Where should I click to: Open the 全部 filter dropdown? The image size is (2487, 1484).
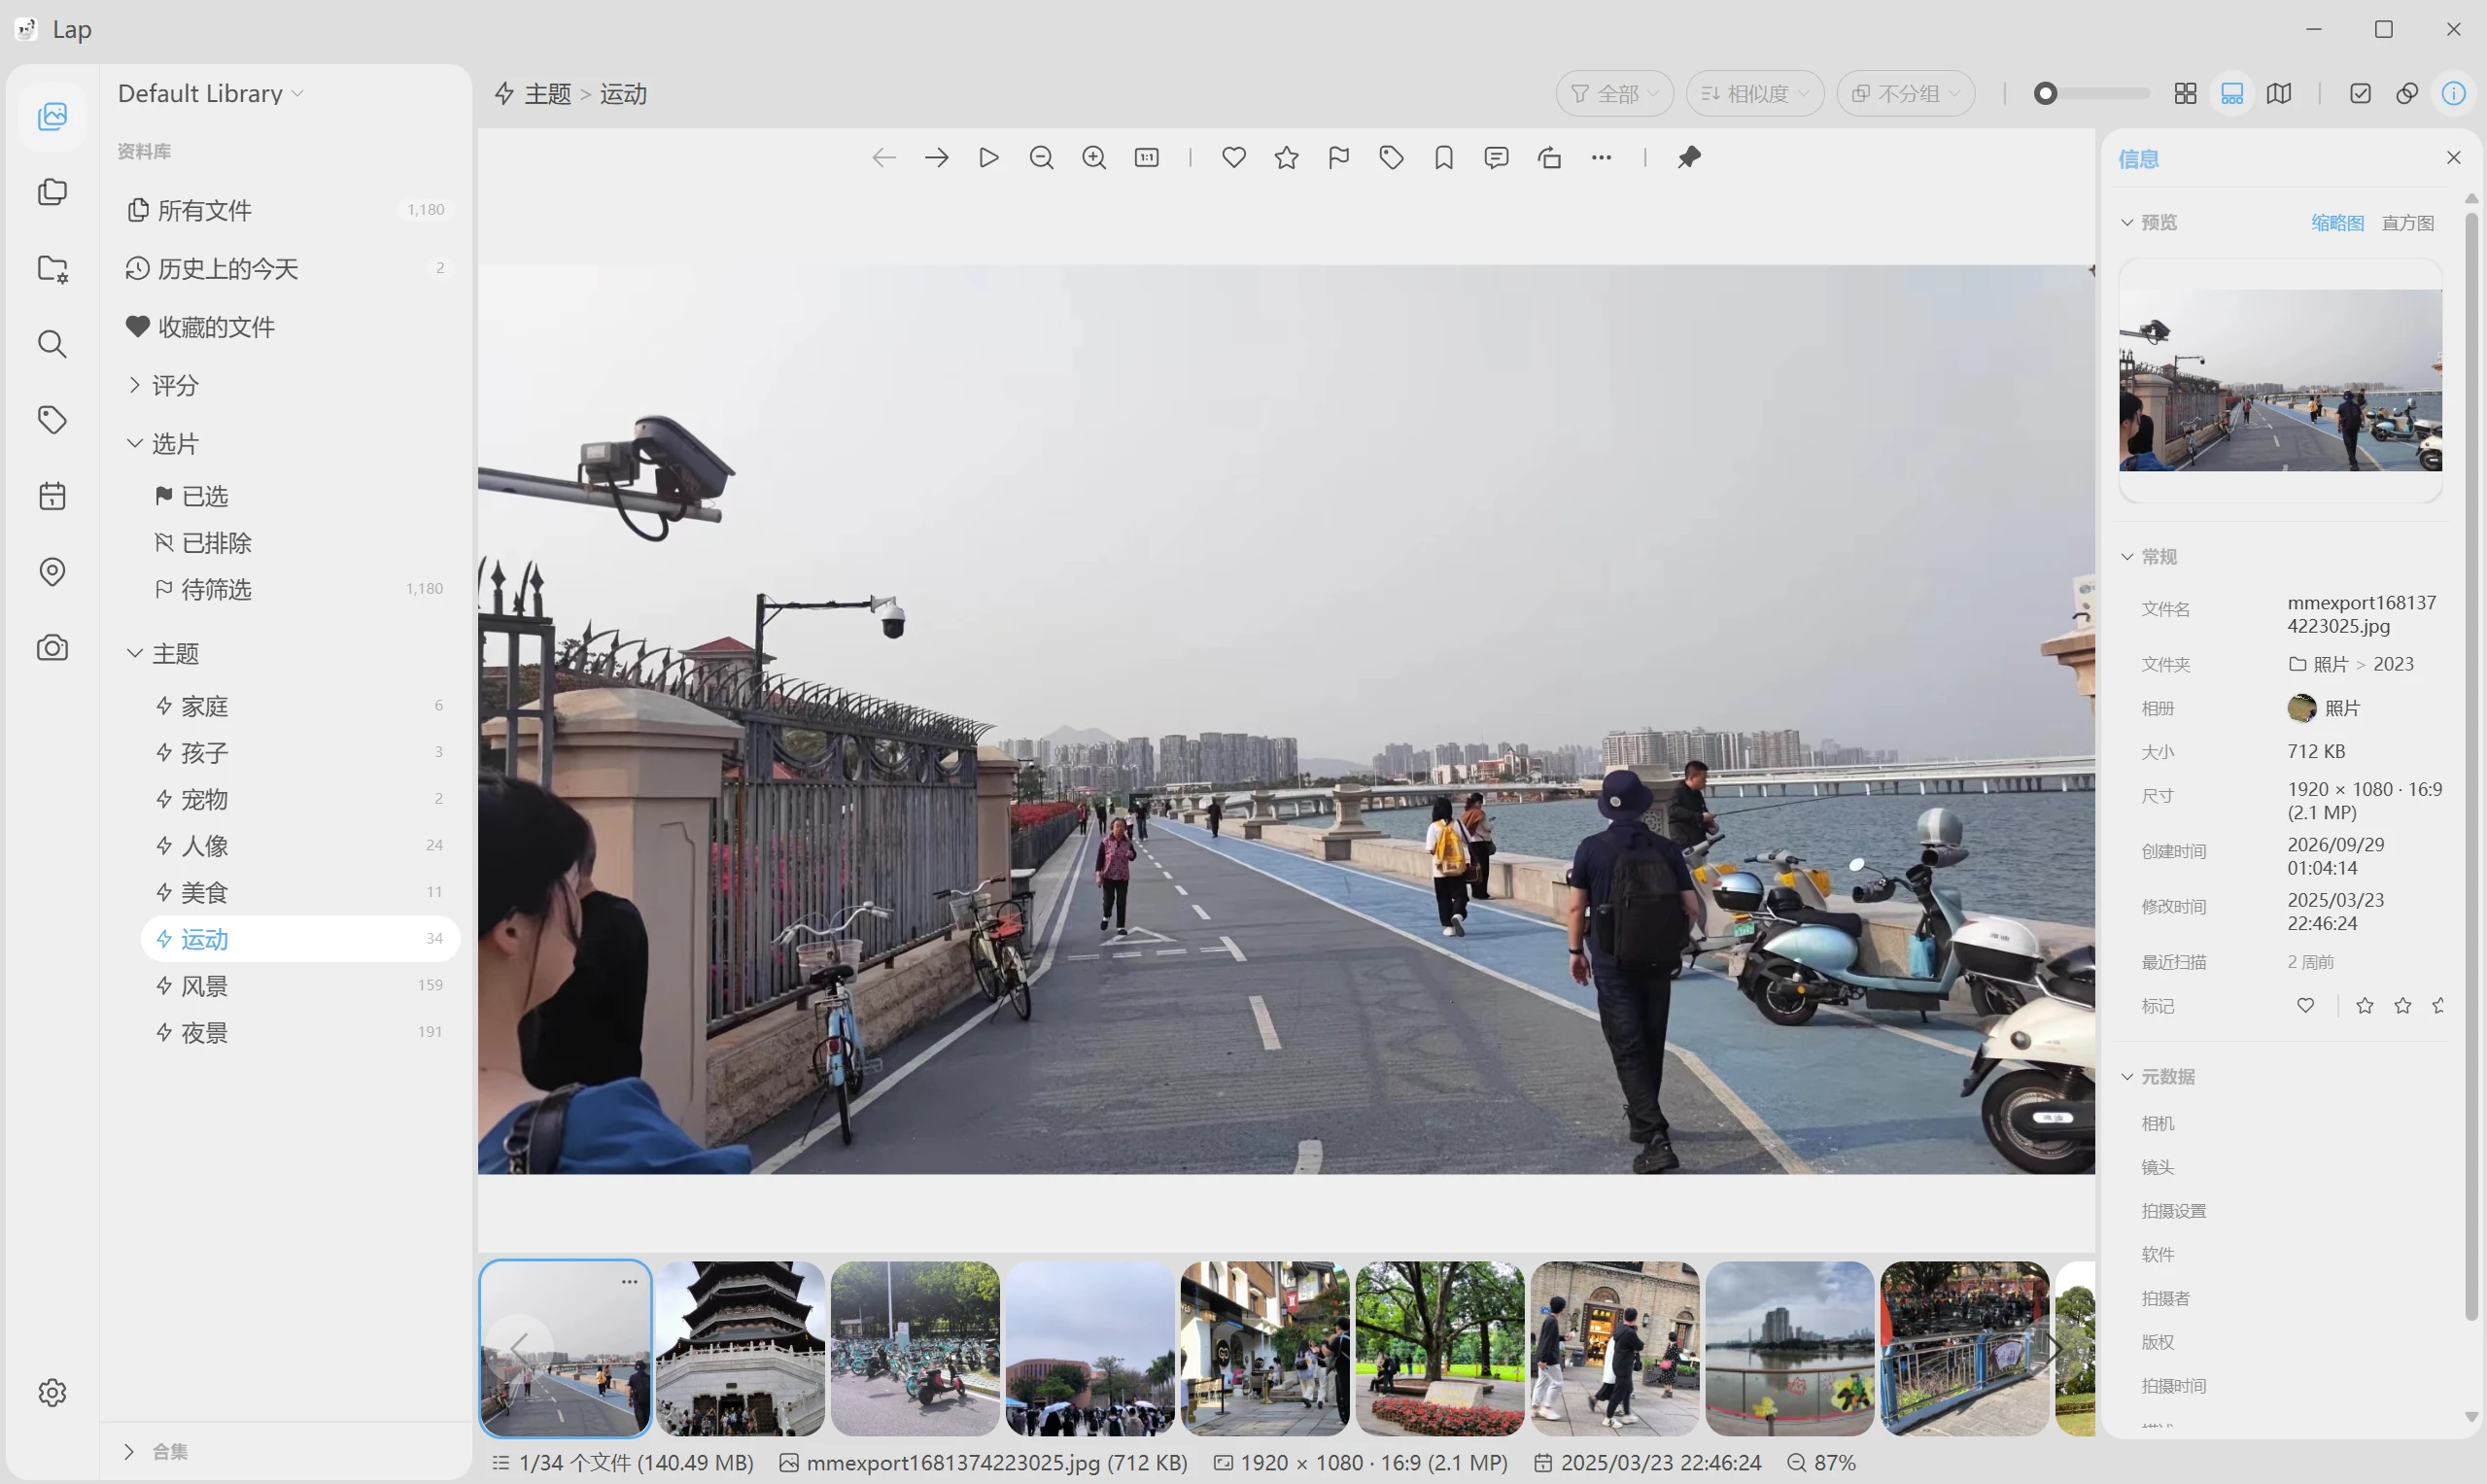click(x=1614, y=94)
